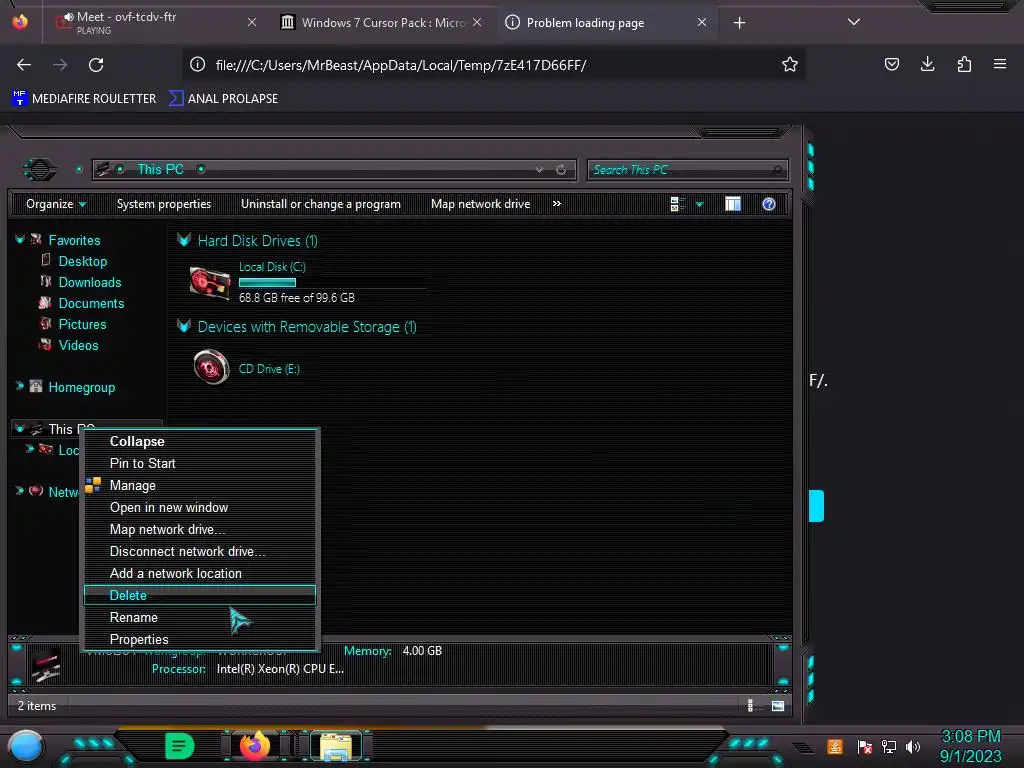Choose Add a network location
1024x768 pixels.
pyautogui.click(x=200, y=573)
